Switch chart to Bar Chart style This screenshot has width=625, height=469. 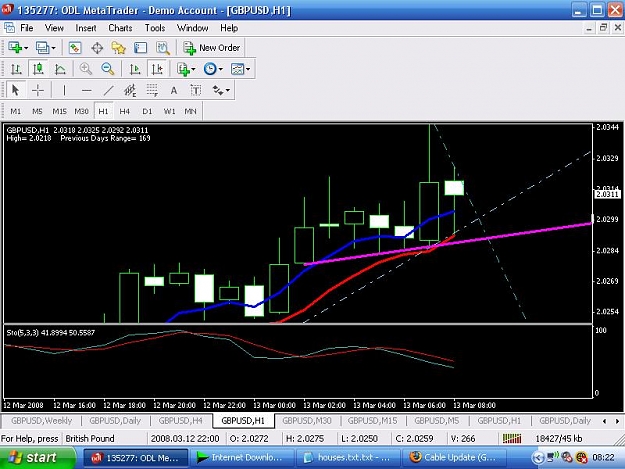tap(16, 69)
